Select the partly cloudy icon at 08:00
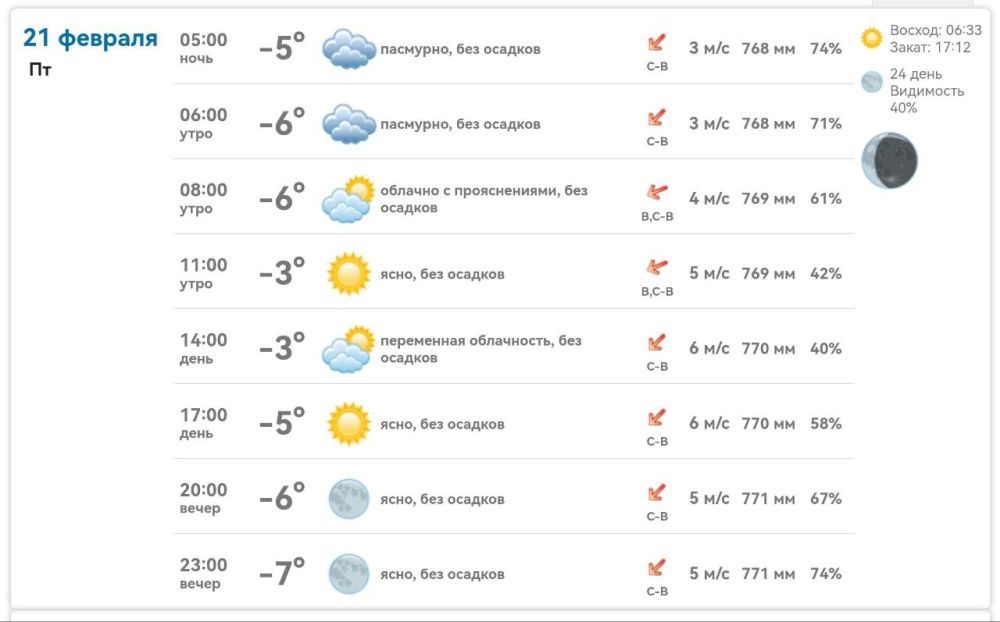Image resolution: width=1000 pixels, height=622 pixels. point(348,198)
